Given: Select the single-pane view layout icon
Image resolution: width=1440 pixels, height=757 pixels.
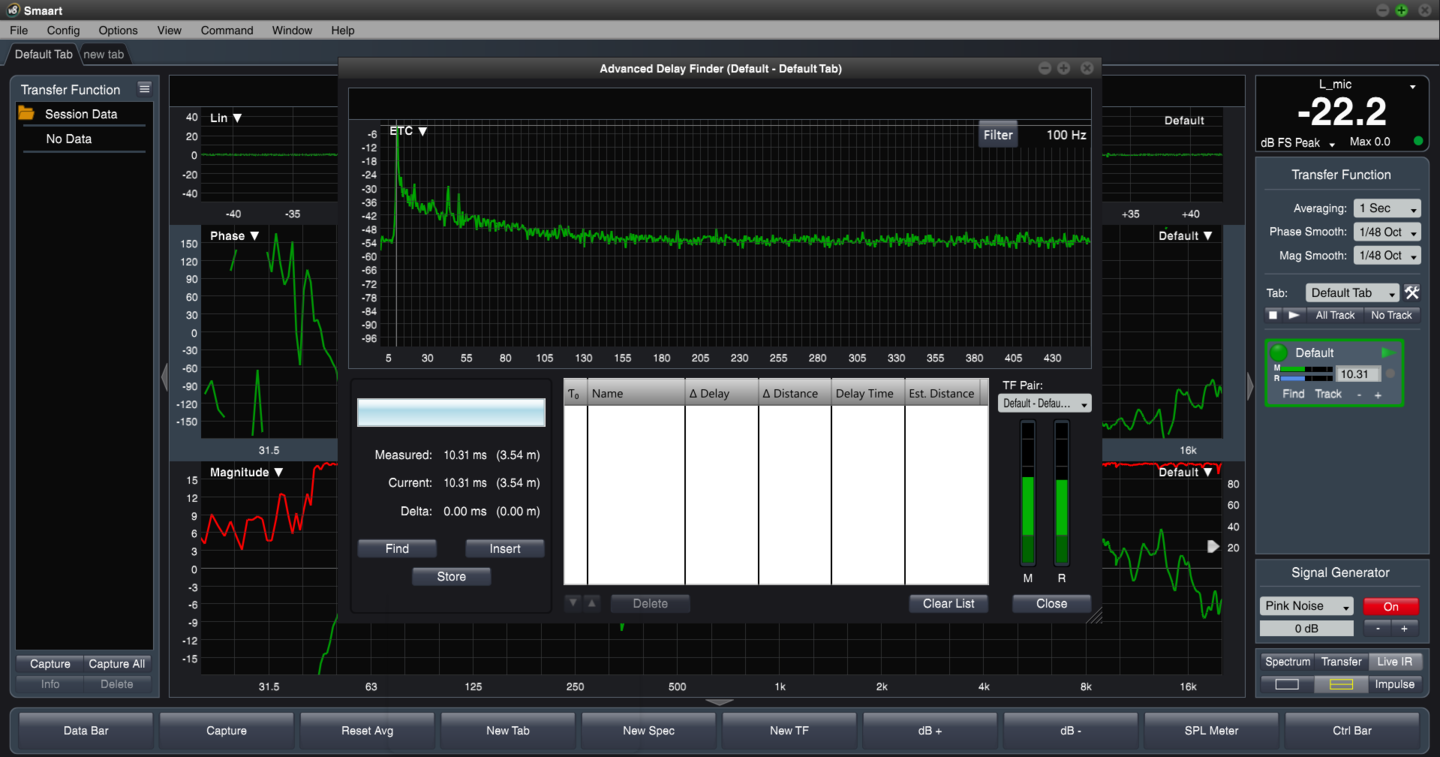Looking at the screenshot, I should click(1287, 685).
